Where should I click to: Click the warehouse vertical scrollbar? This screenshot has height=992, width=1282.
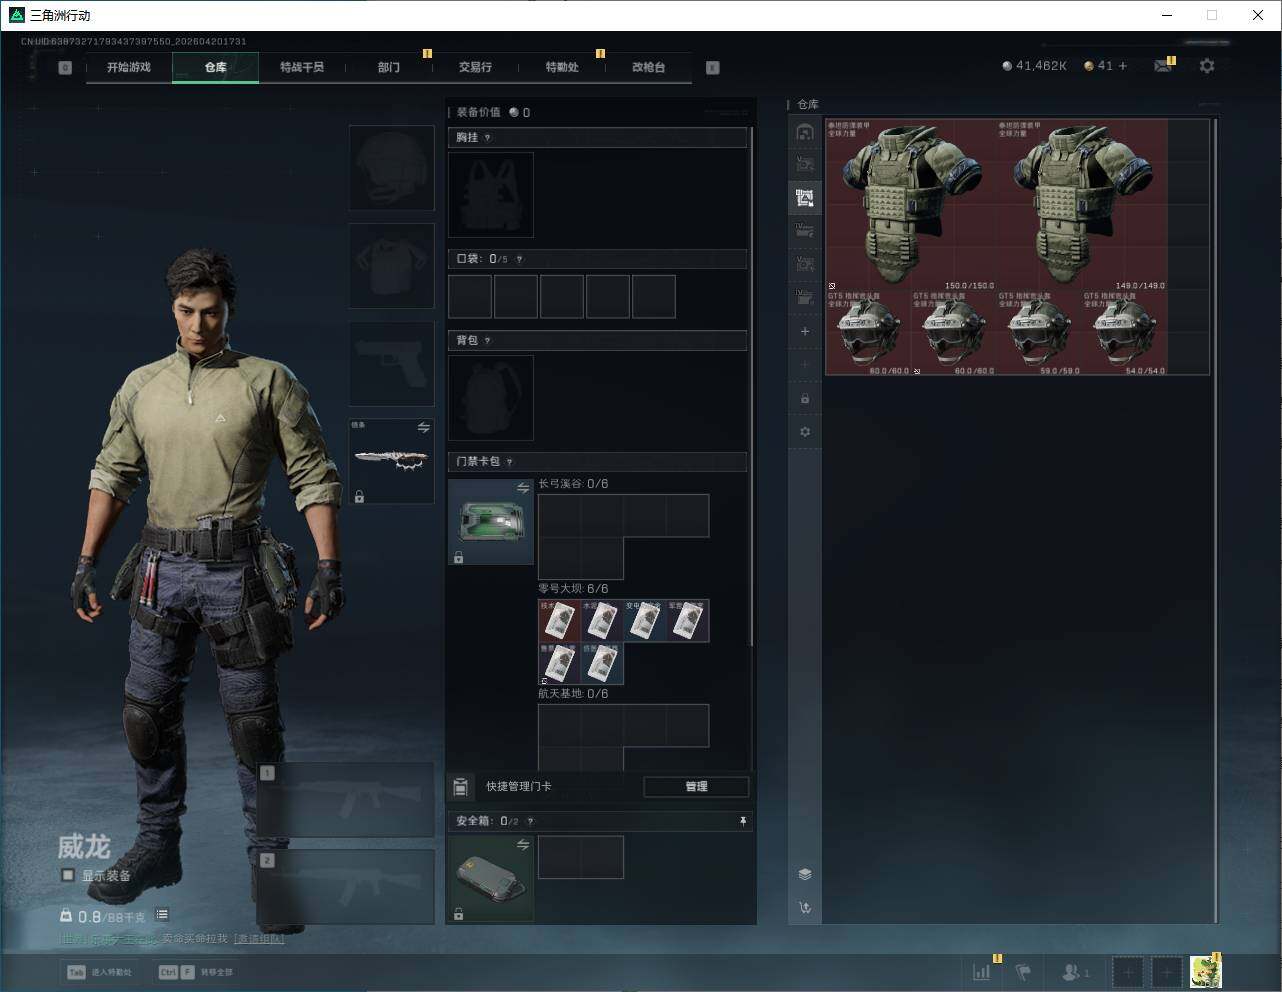(x=1215, y=520)
